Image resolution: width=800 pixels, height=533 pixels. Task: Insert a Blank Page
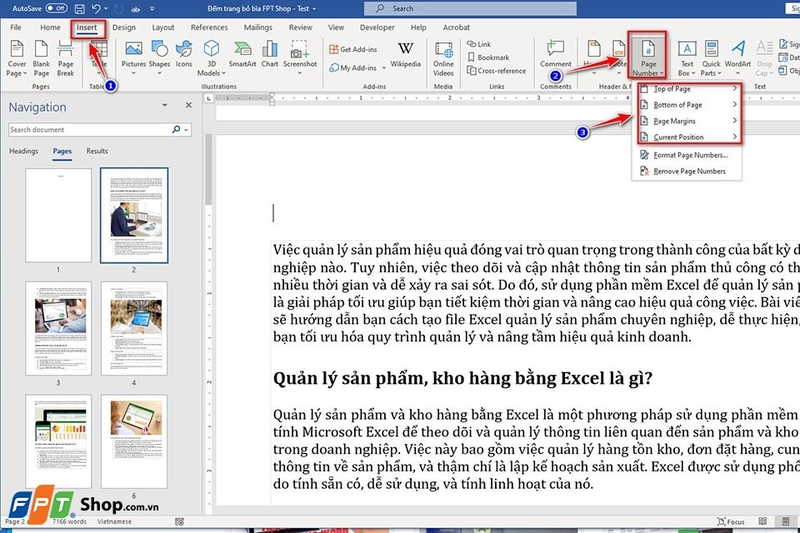(x=41, y=58)
